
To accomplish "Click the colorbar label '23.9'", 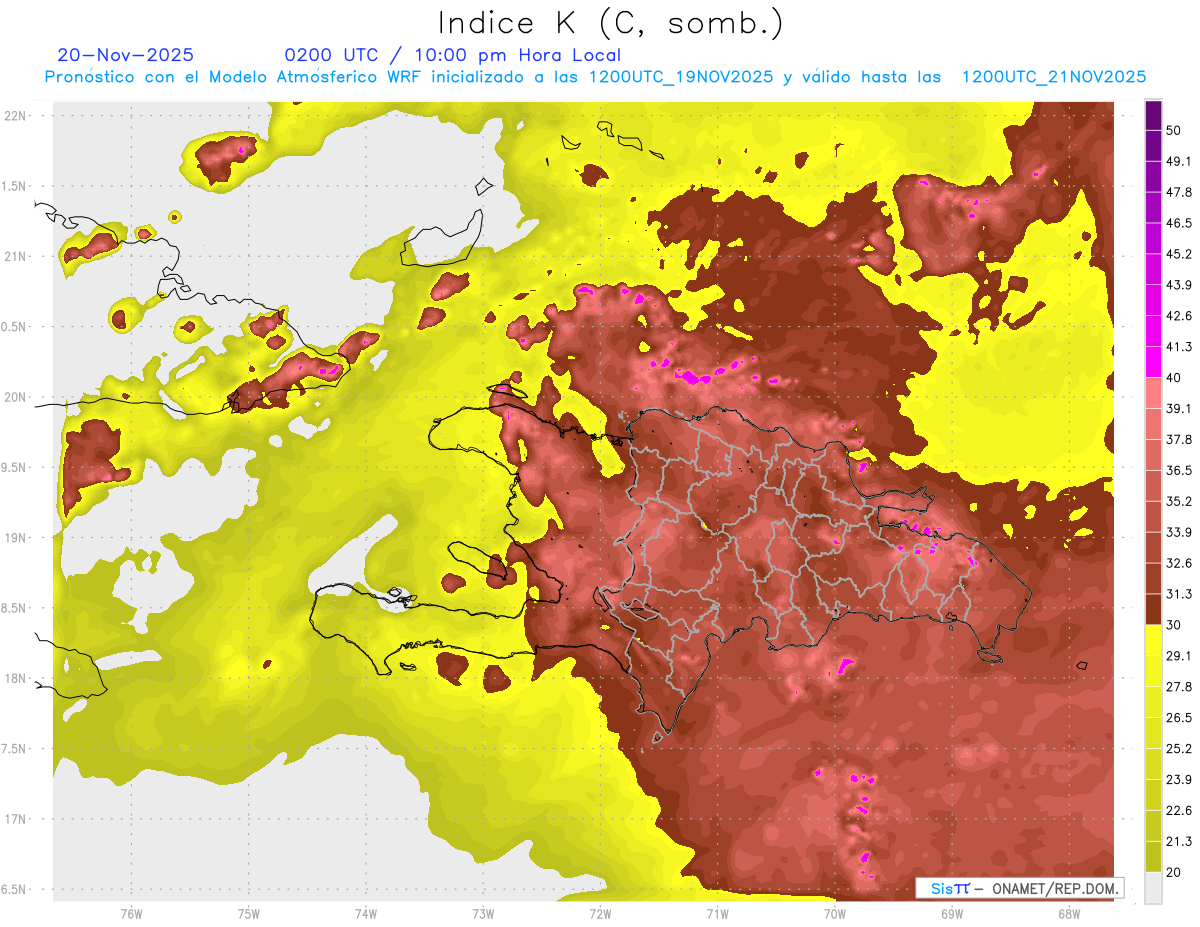I will pyautogui.click(x=1179, y=780).
